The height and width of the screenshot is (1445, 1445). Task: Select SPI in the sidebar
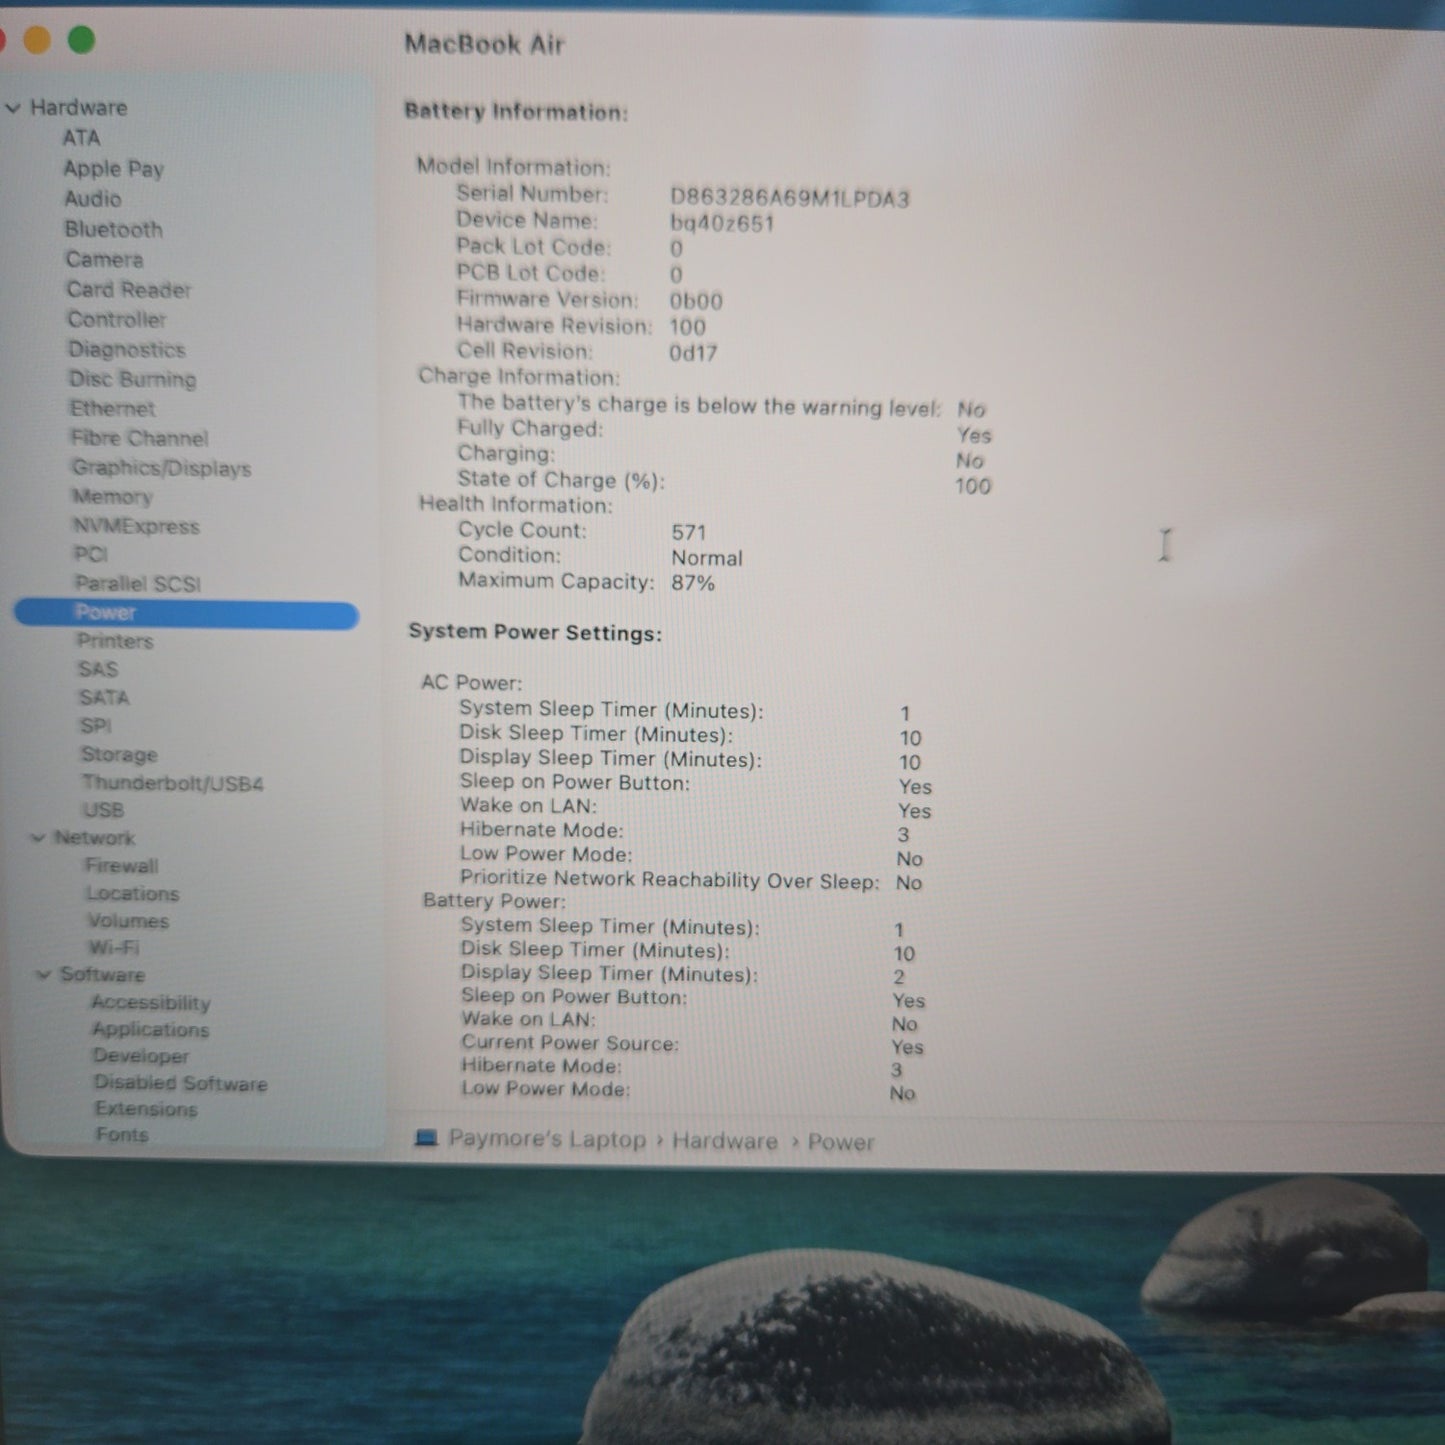click(x=95, y=726)
